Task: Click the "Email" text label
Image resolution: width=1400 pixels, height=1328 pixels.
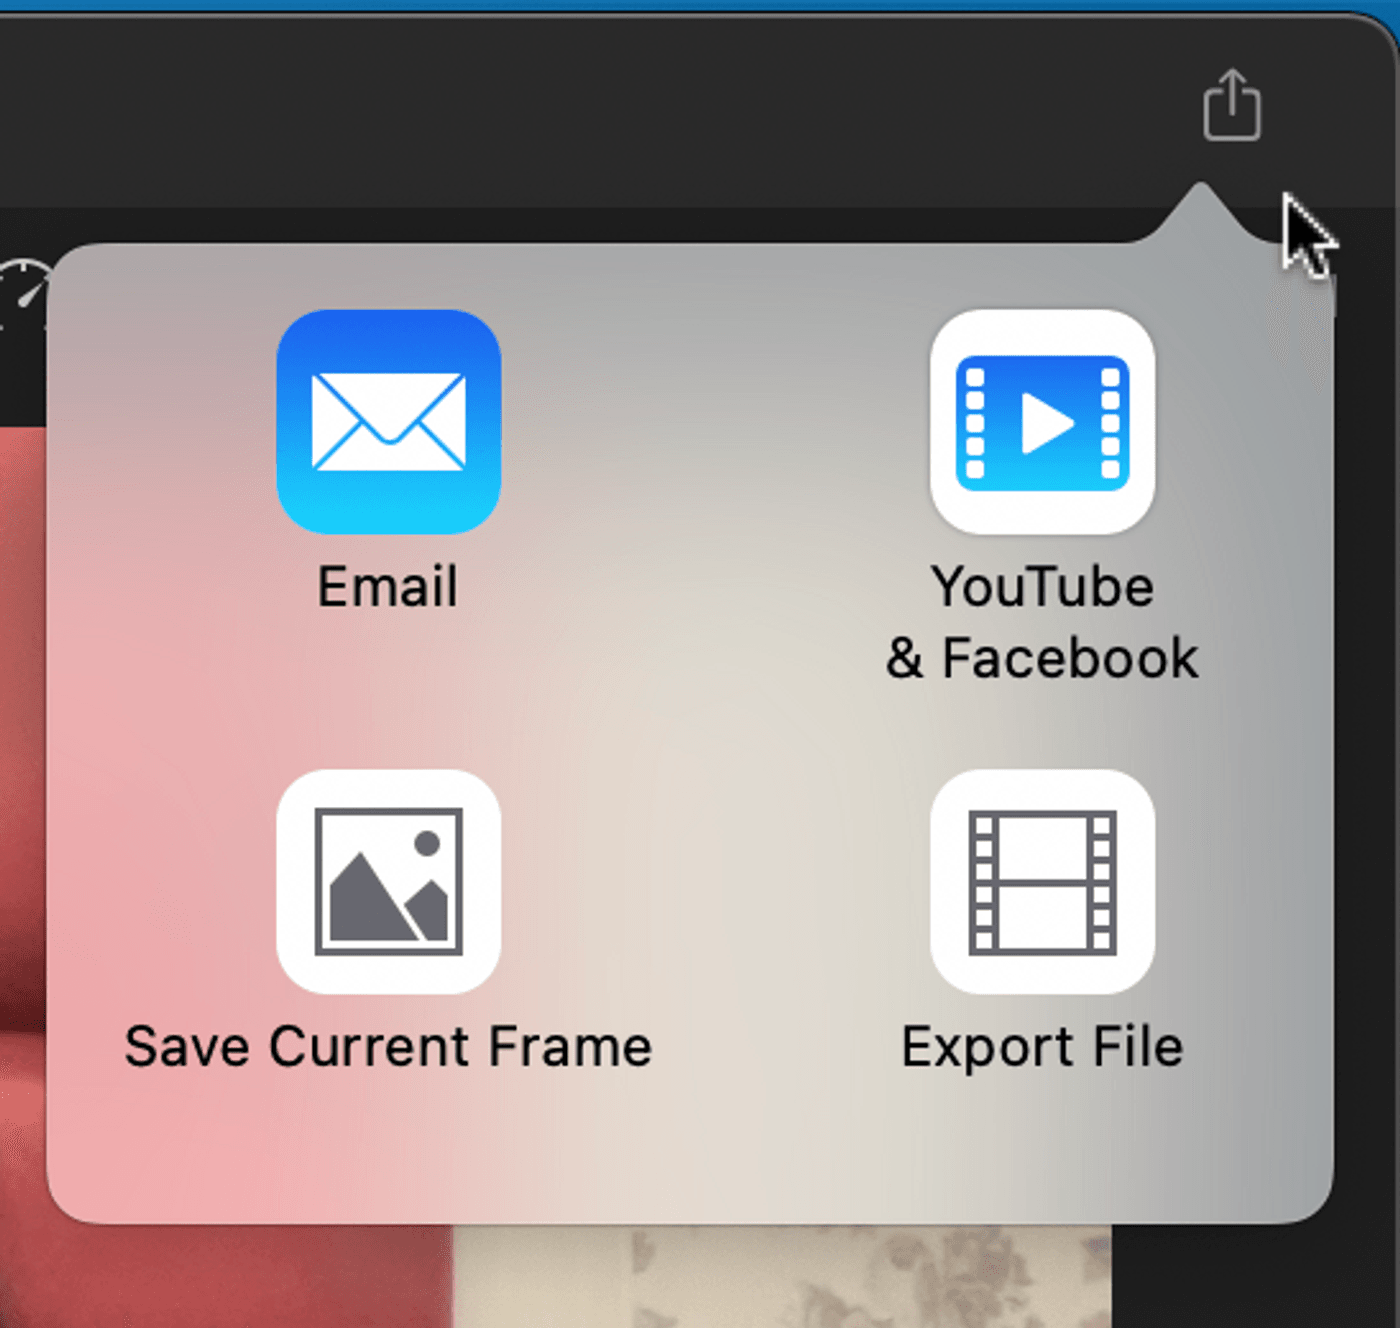Action: coord(388,586)
